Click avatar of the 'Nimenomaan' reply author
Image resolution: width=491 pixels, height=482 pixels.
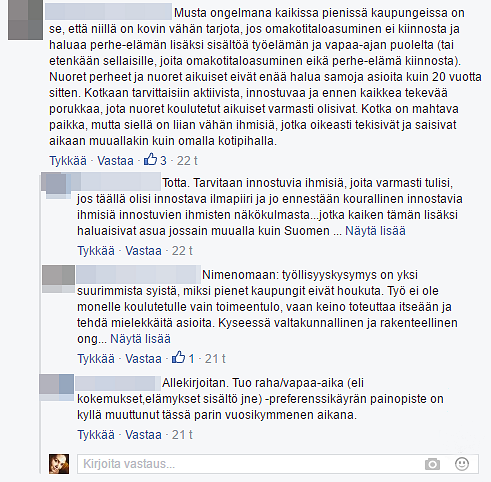tap(58, 279)
